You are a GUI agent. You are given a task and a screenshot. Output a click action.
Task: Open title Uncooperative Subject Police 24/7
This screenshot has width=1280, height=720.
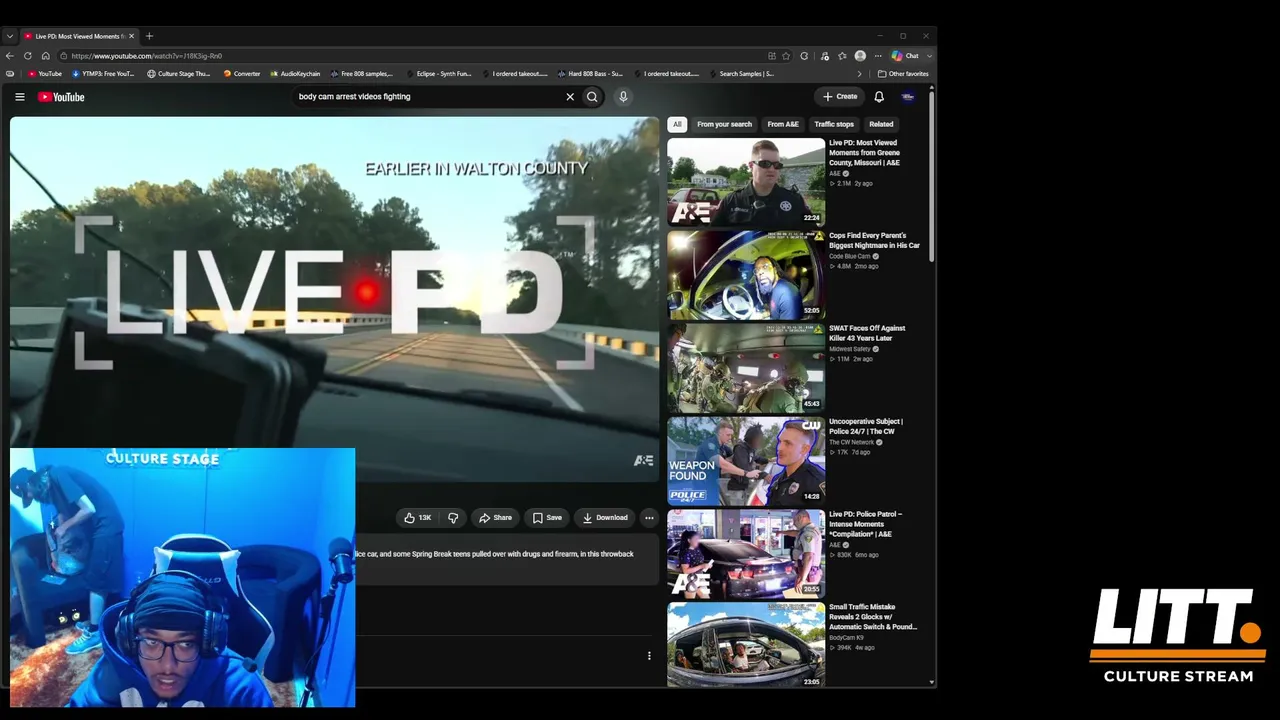(x=866, y=426)
